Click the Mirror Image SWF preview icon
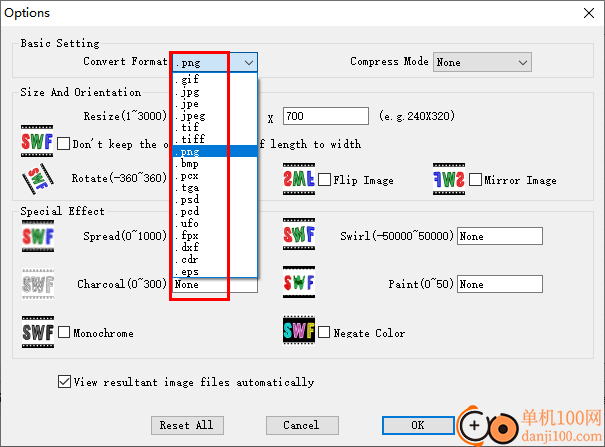The width and height of the screenshot is (605, 447). [x=449, y=179]
